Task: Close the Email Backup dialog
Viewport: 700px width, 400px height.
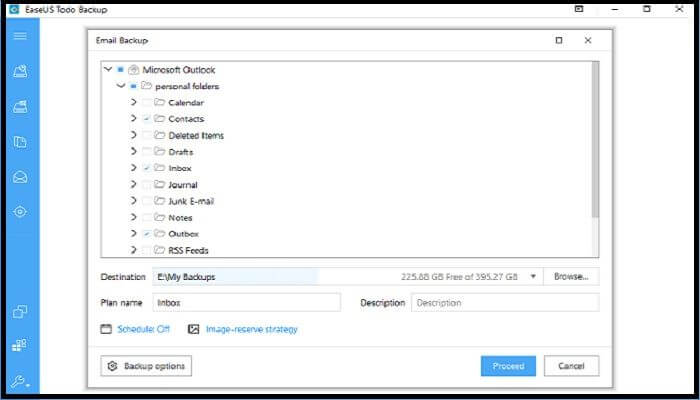Action: (x=588, y=40)
